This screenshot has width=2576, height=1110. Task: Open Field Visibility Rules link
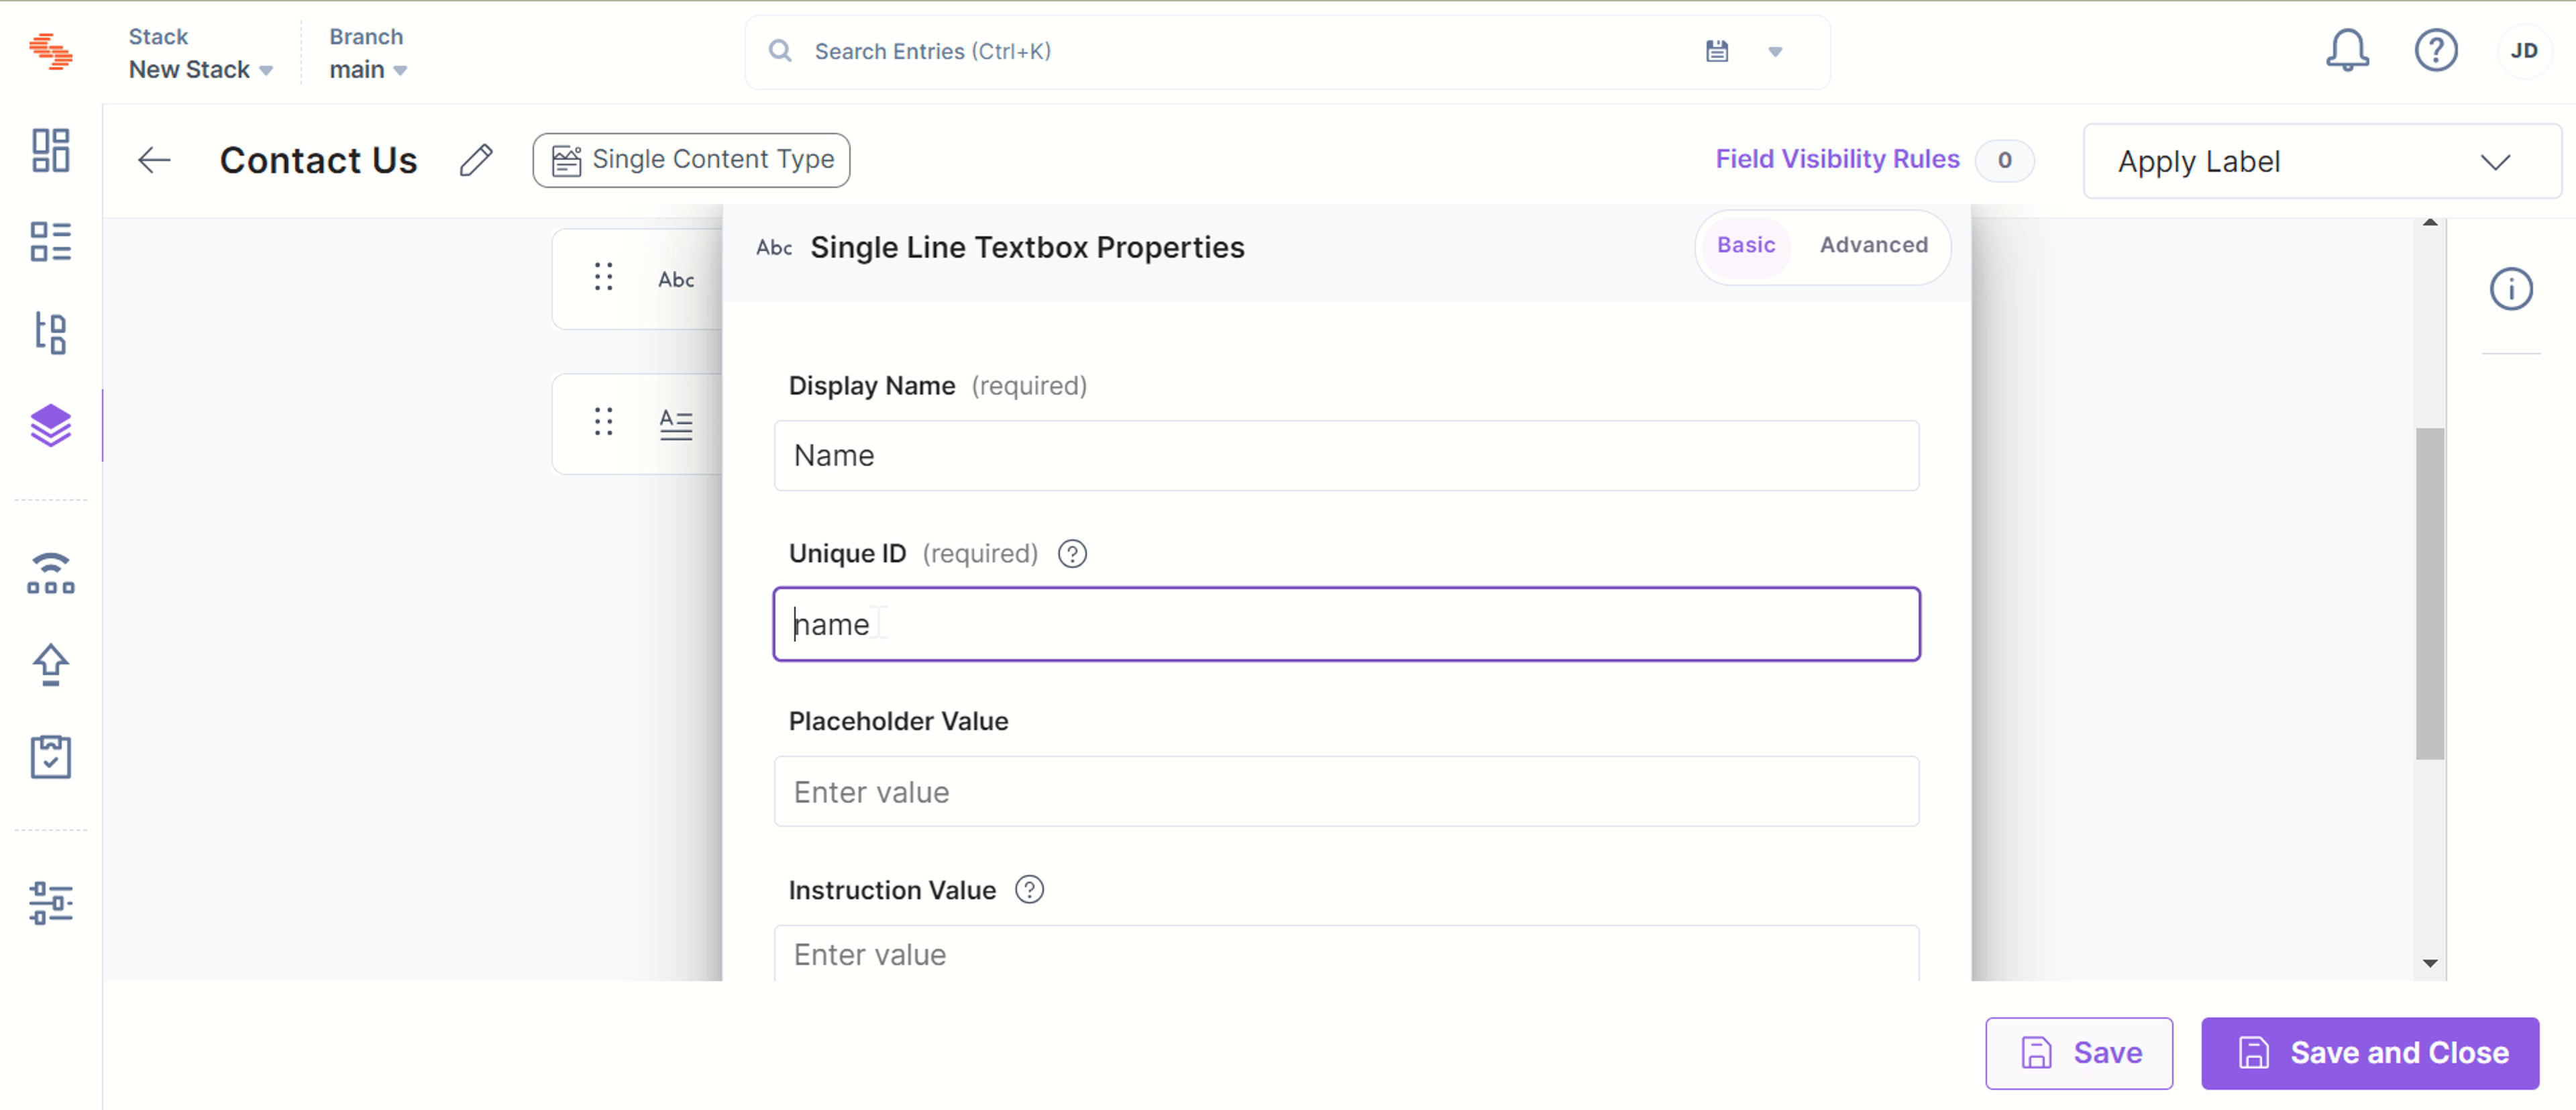point(1837,160)
